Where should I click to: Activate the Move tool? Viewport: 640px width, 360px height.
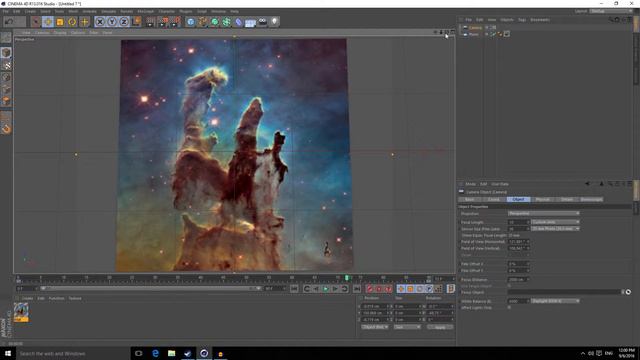pos(48,22)
